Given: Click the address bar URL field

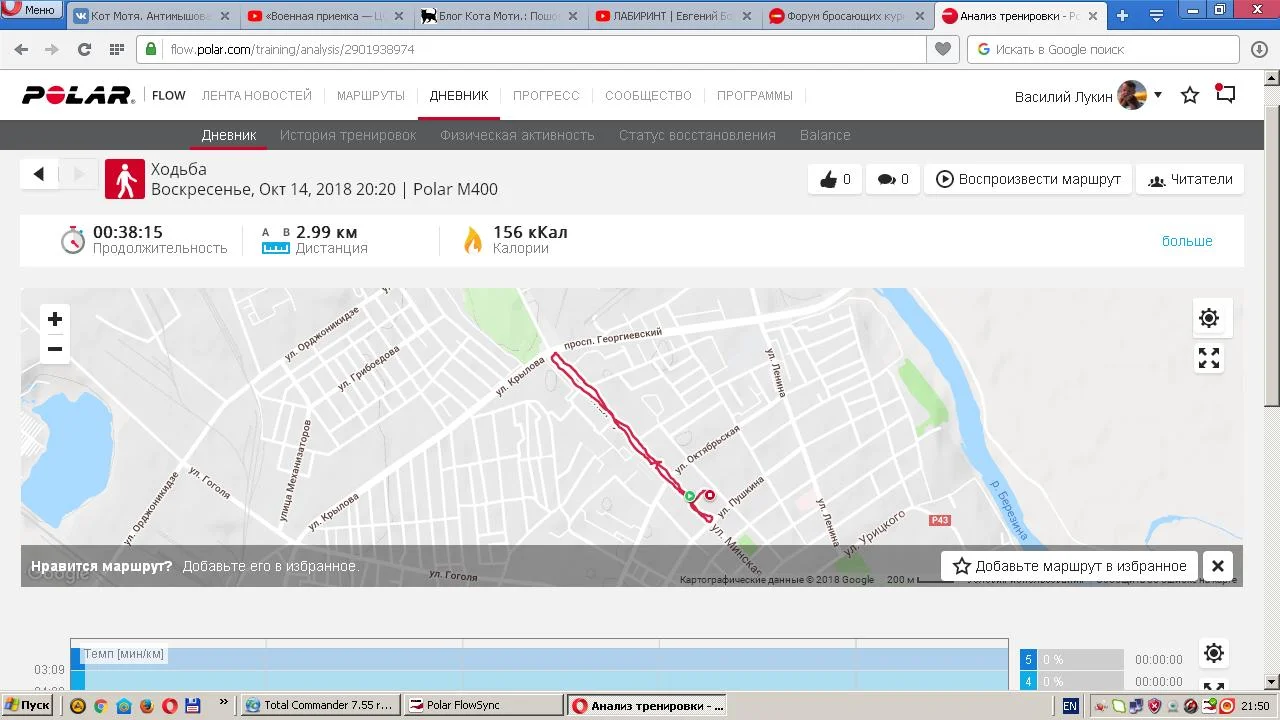Looking at the screenshot, I should click(546, 49).
